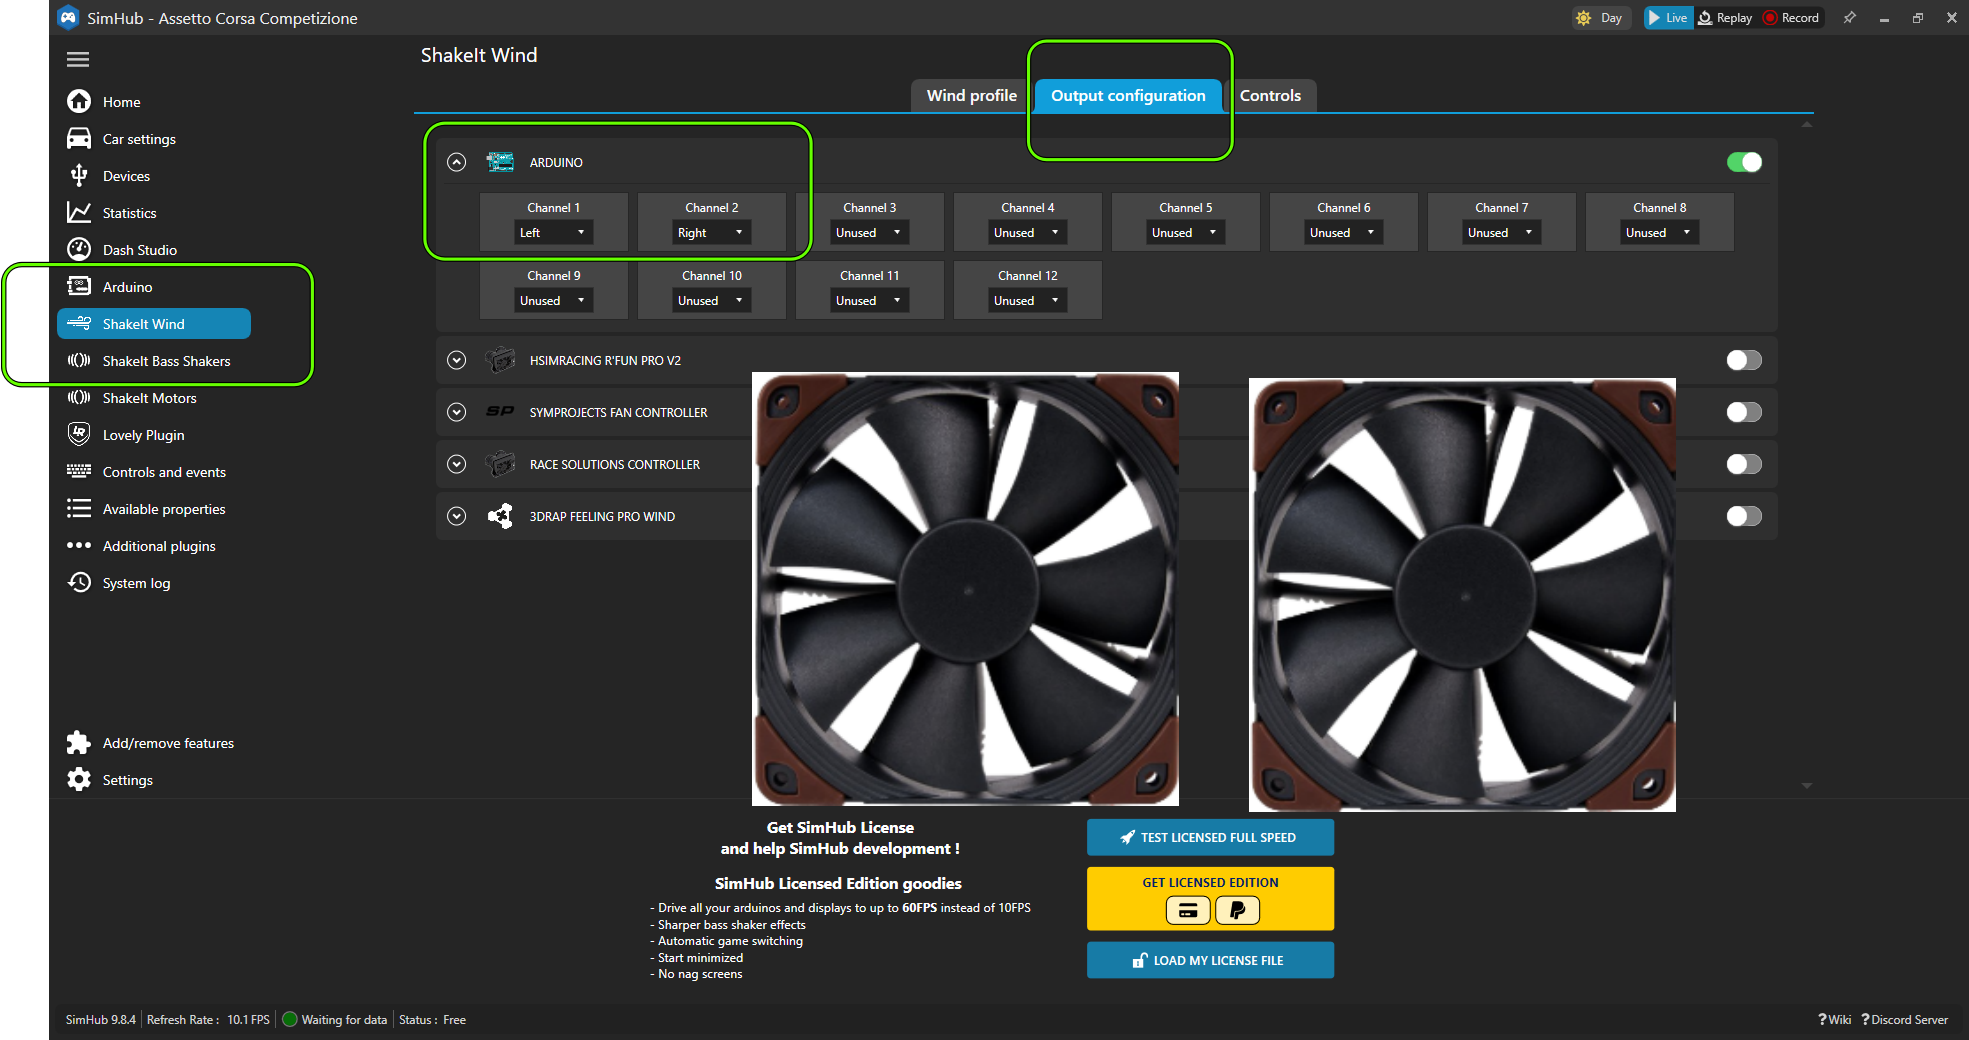Collapse the Arduino section chevron
The image size is (1969, 1040).
coord(456,162)
